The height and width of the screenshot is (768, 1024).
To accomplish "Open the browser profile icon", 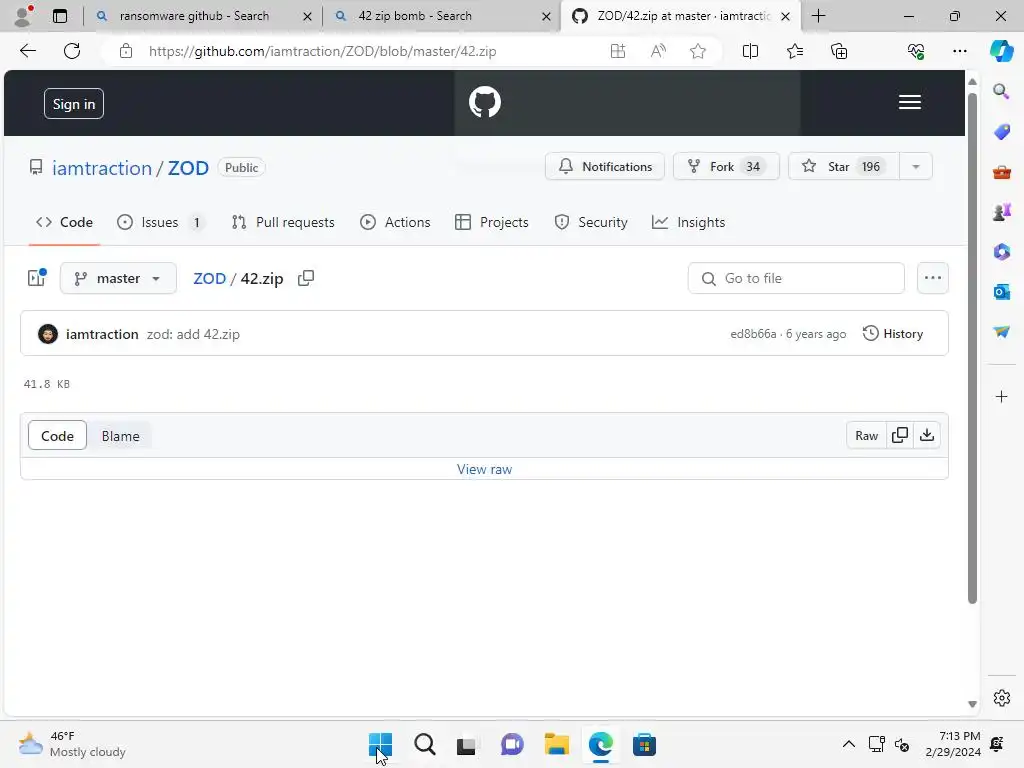I will point(24,16).
